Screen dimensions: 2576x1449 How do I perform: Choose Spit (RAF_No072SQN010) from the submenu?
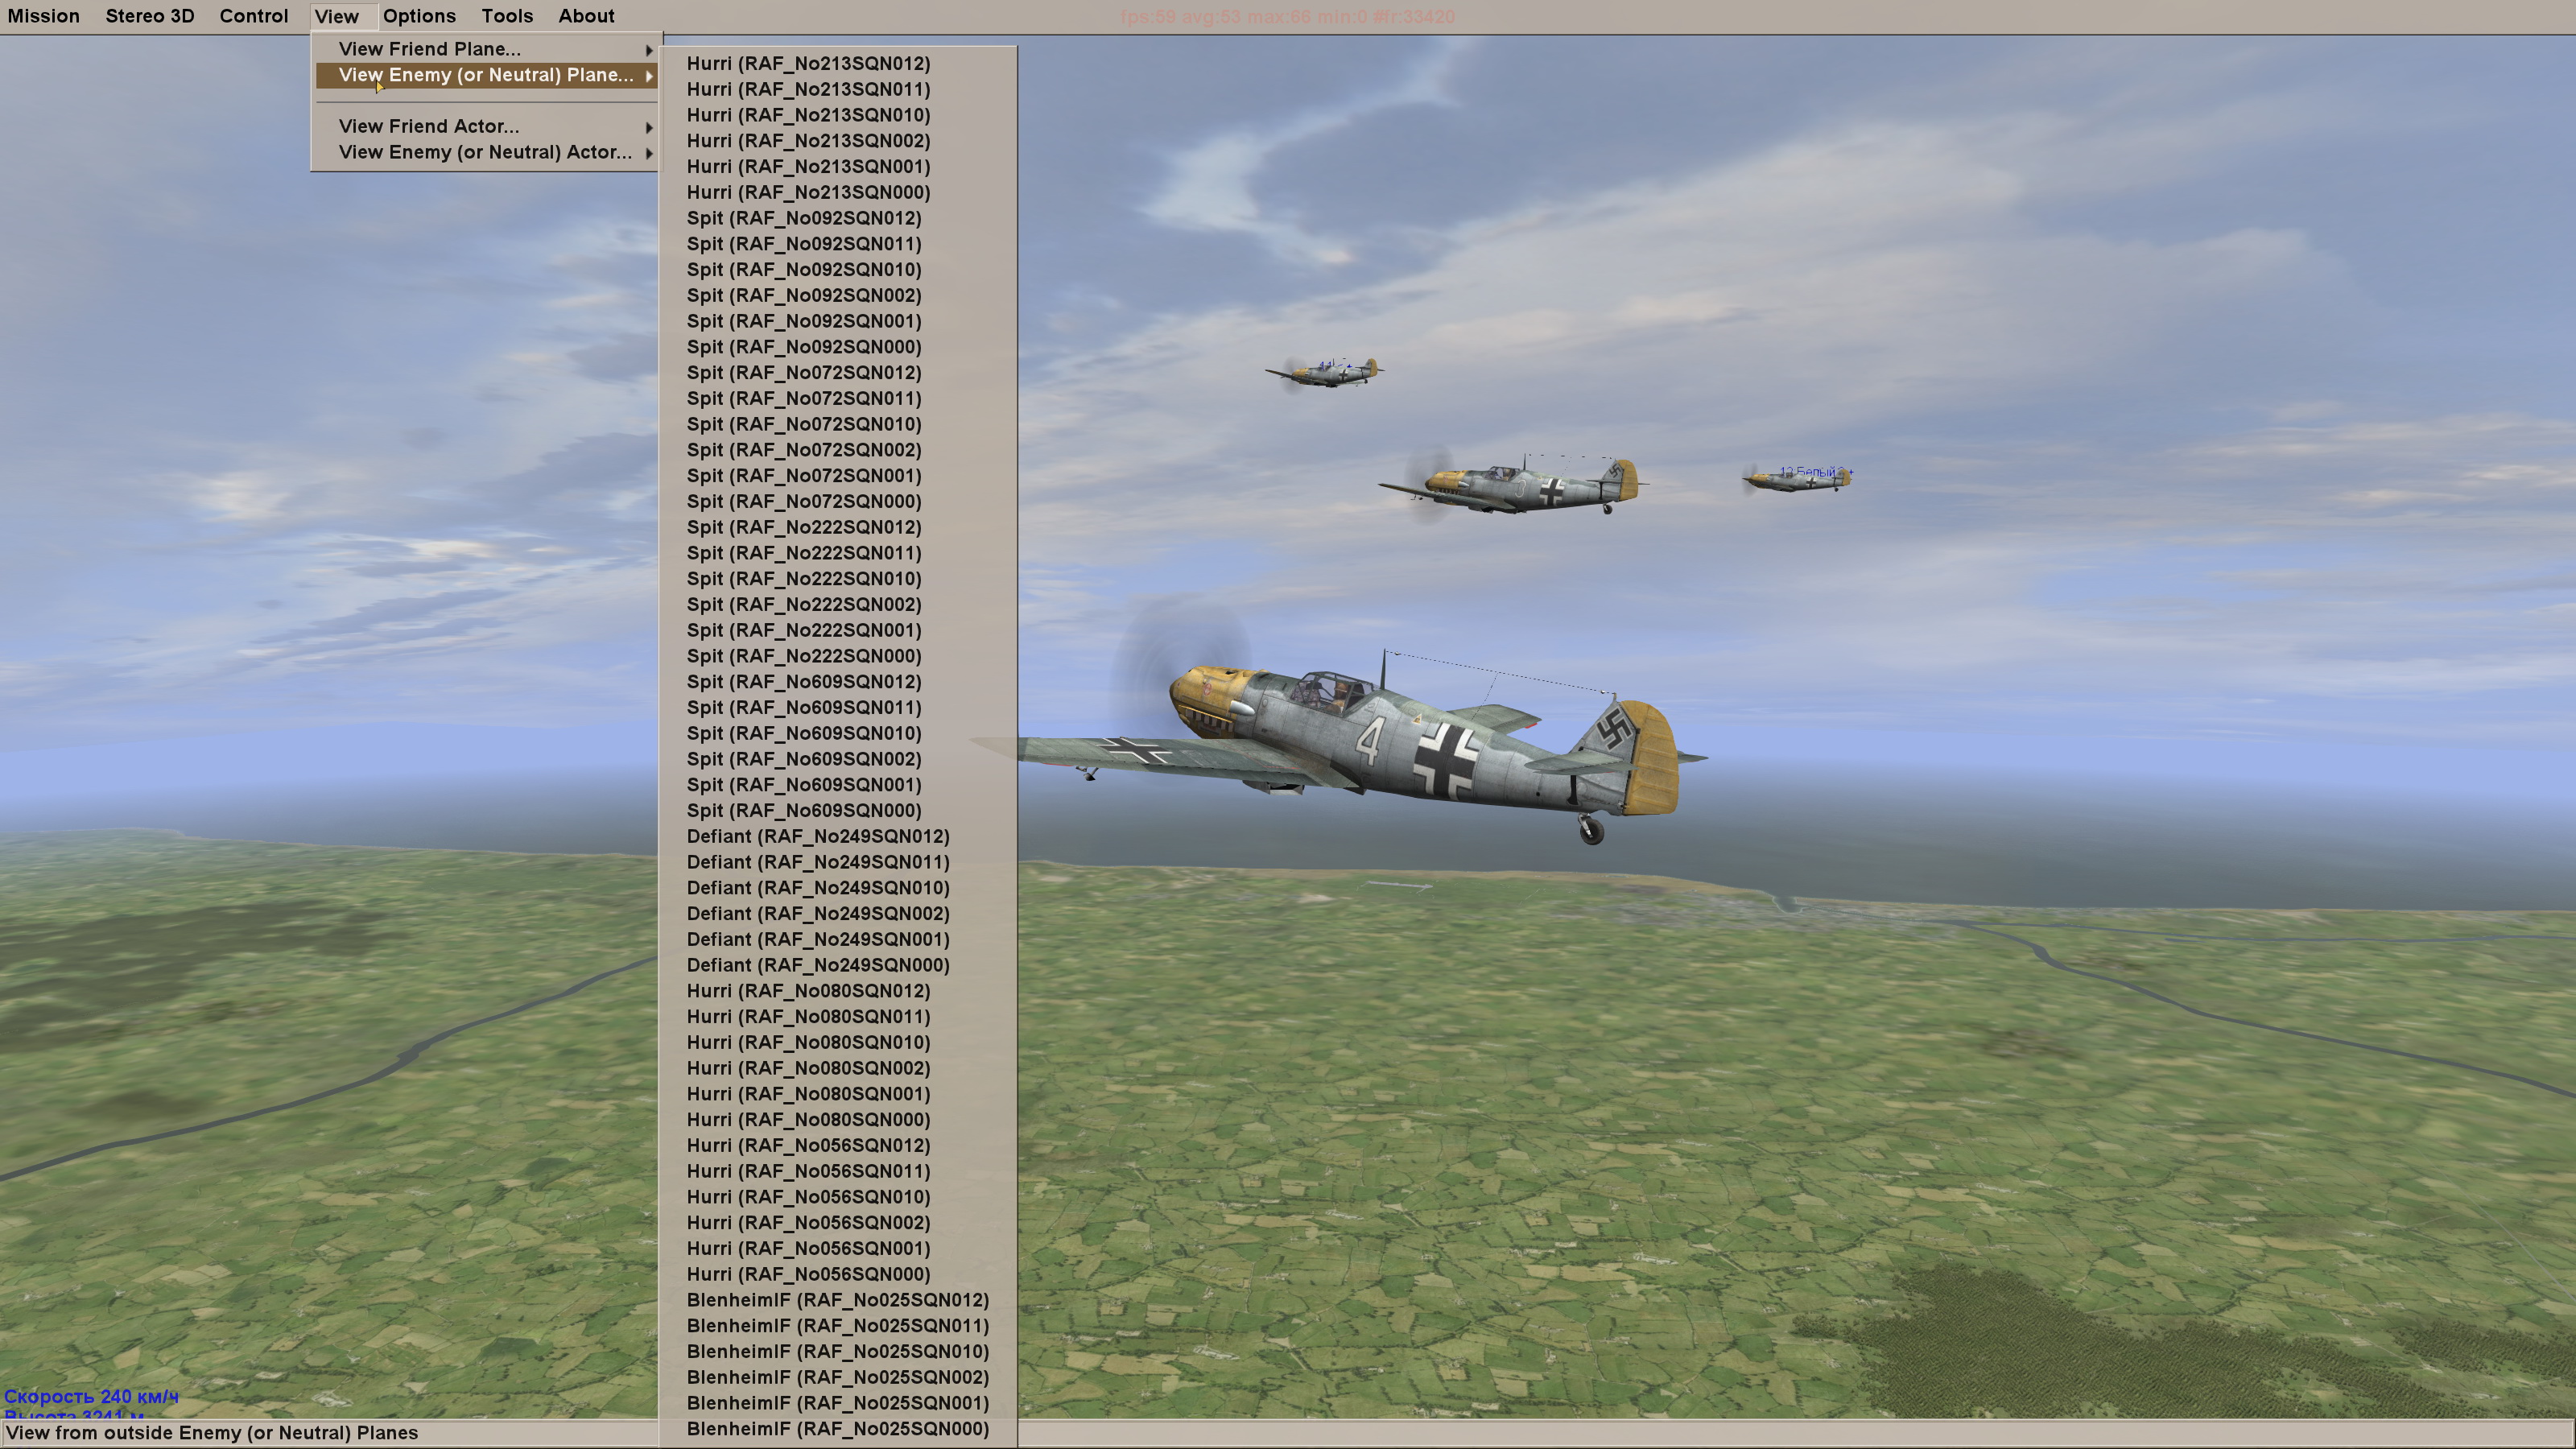804,424
